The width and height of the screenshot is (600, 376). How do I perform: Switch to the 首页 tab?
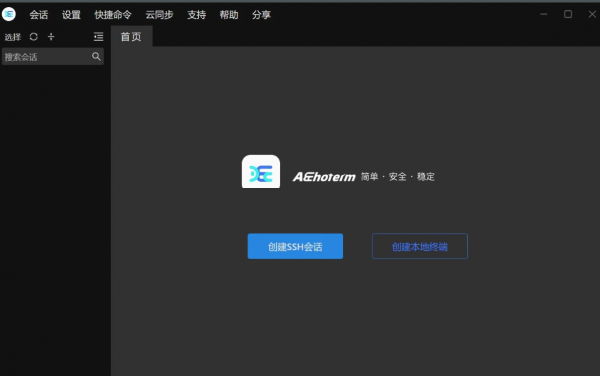pyautogui.click(x=131, y=37)
